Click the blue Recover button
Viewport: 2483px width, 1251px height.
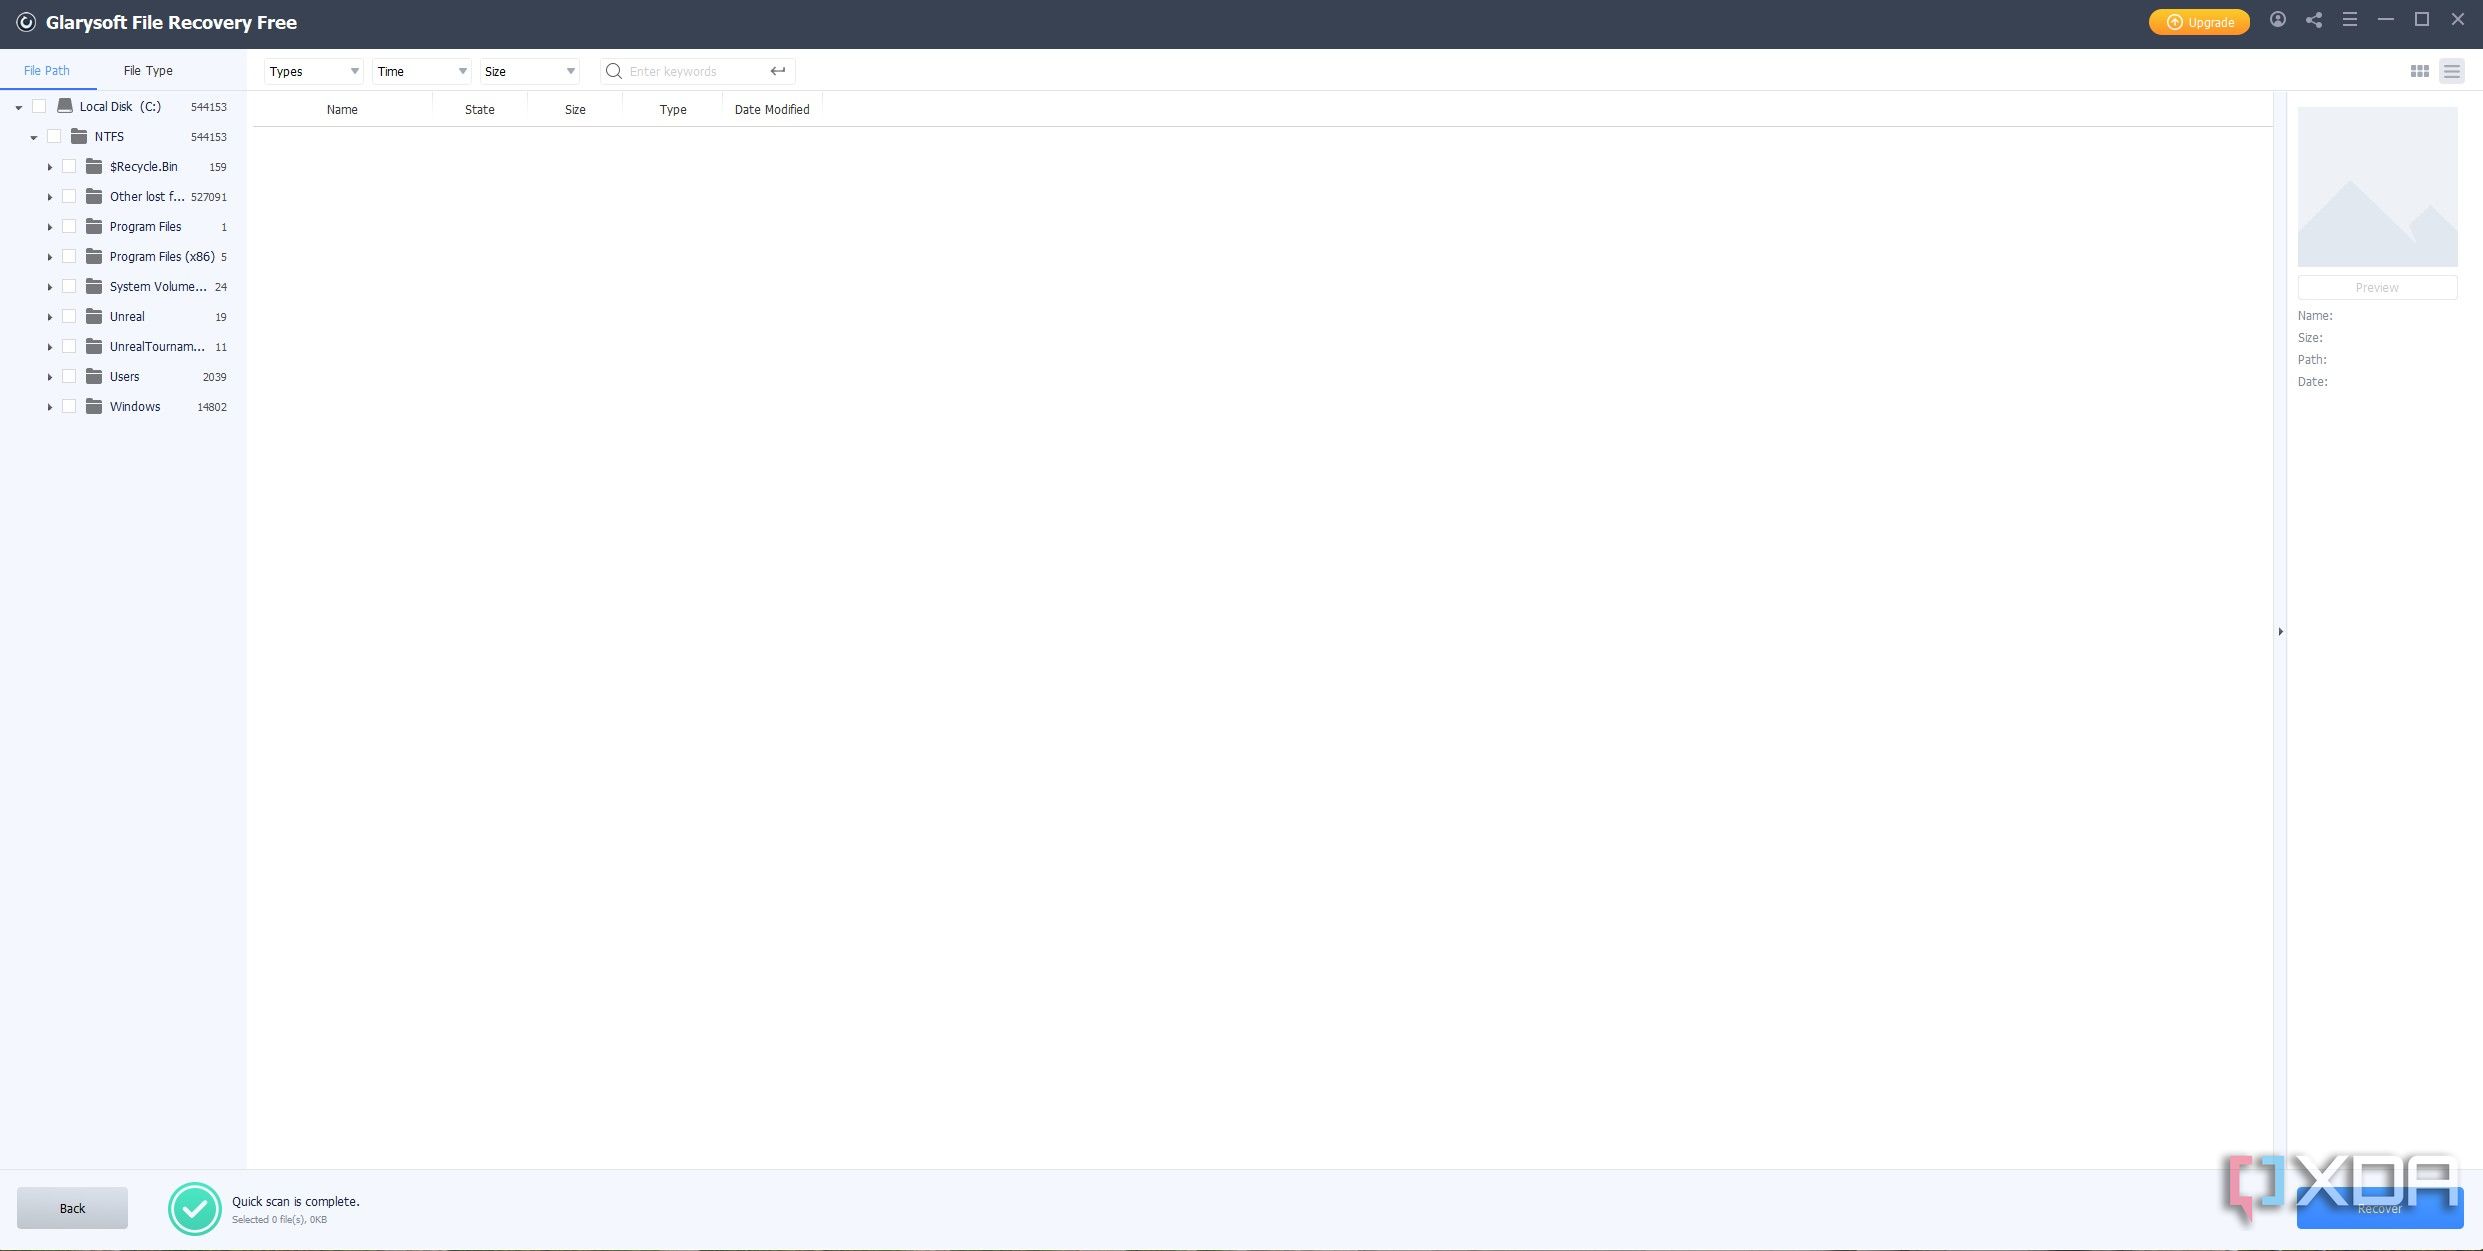point(2380,1208)
